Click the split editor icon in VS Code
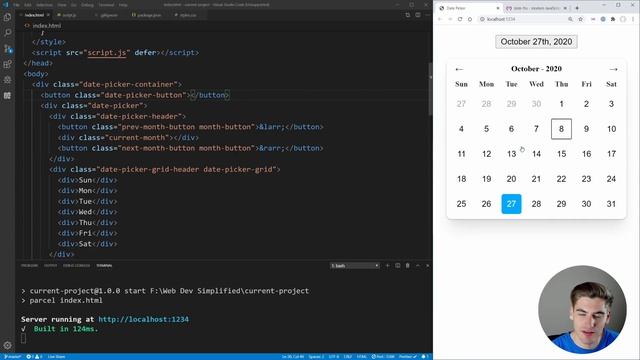Screen dimensions: 640x360 [418, 15]
